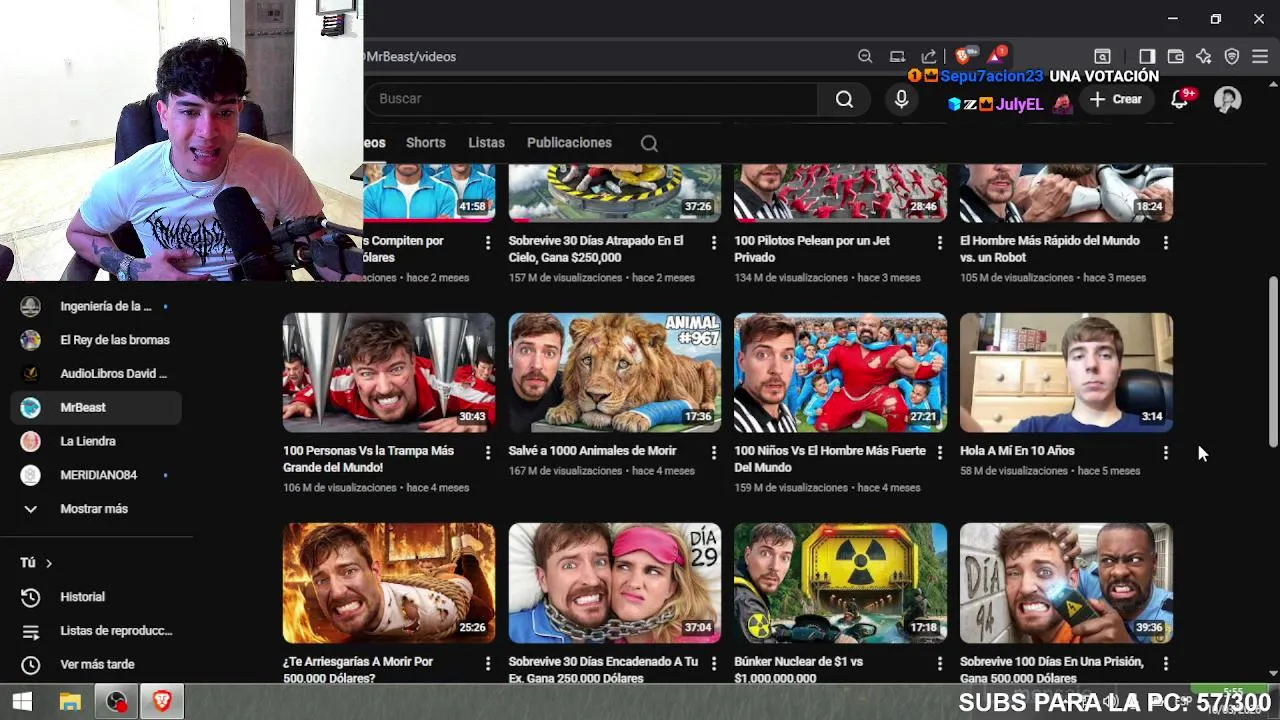Open options for Sobrevive 100 Días En Una Prisión
The width and height of the screenshot is (1280, 720).
(x=1165, y=663)
